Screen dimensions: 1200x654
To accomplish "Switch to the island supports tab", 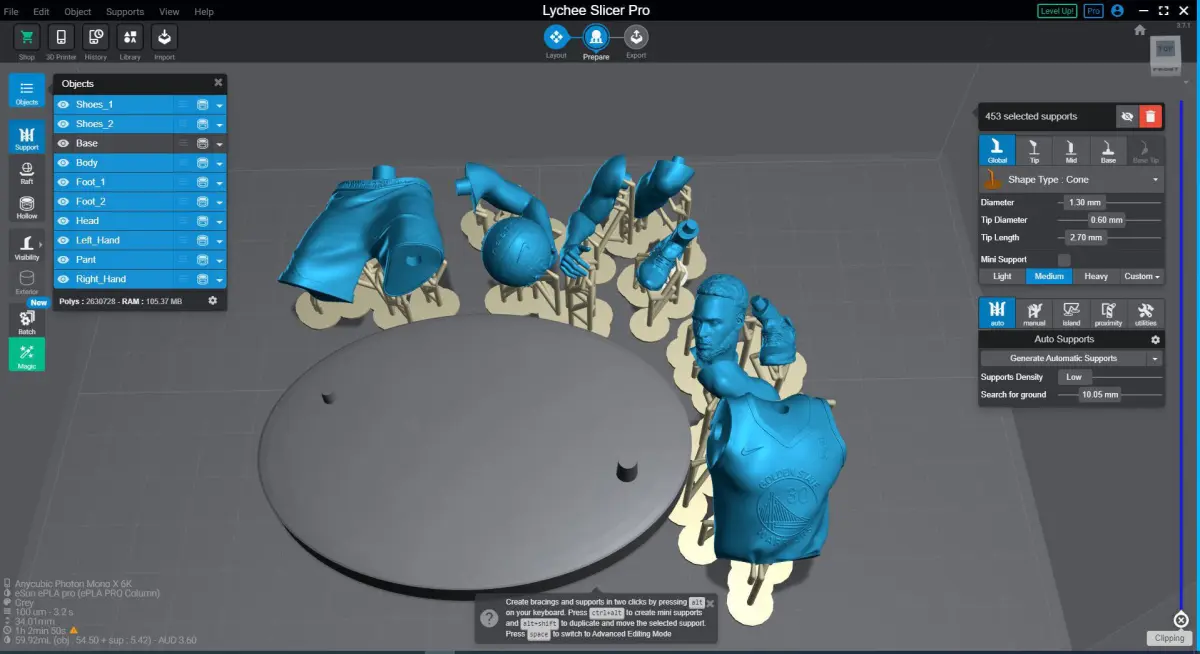I will (x=1071, y=313).
